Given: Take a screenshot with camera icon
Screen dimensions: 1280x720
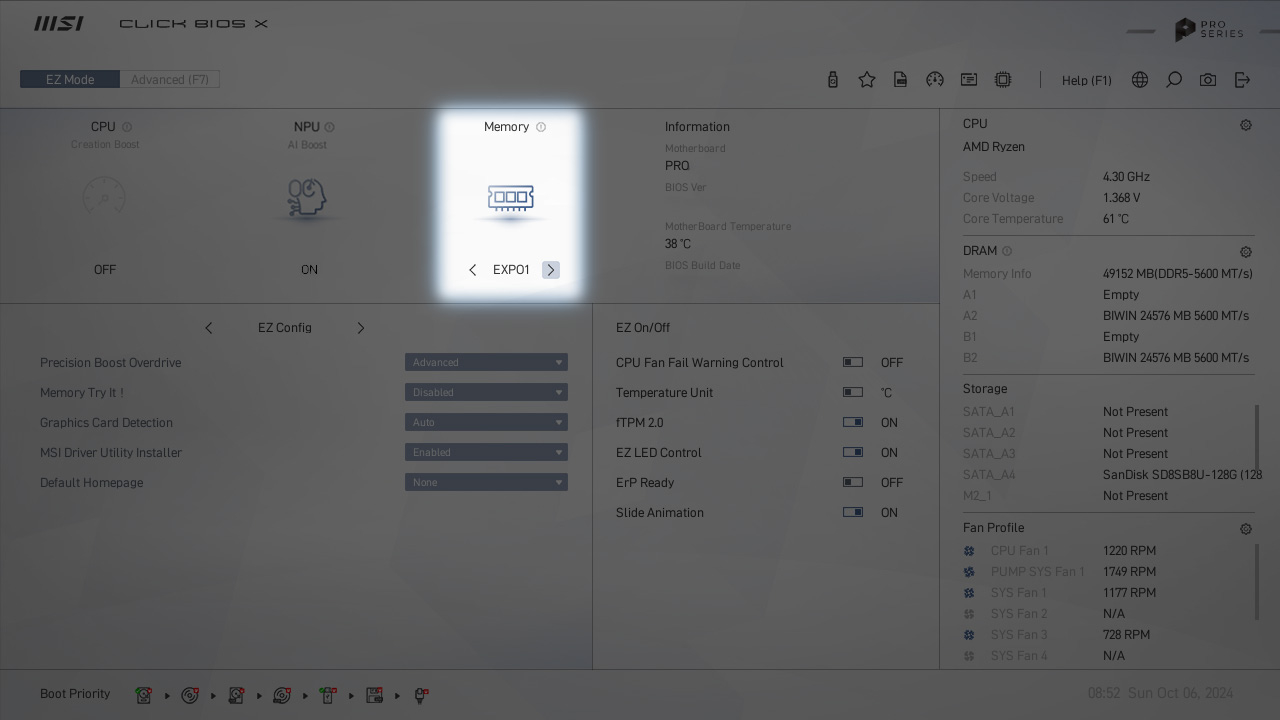Looking at the screenshot, I should coord(1208,80).
